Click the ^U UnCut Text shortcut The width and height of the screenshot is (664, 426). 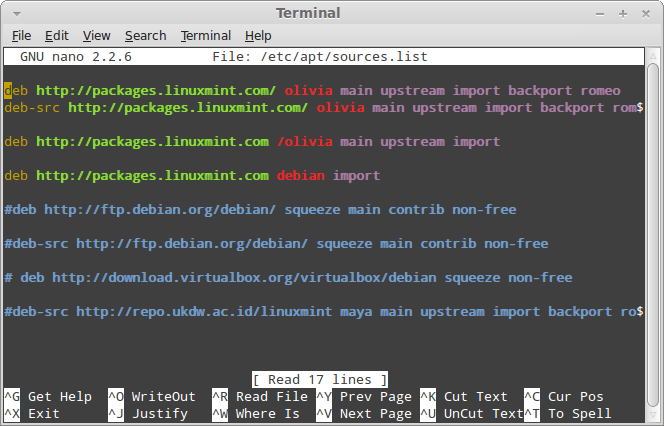point(472,413)
